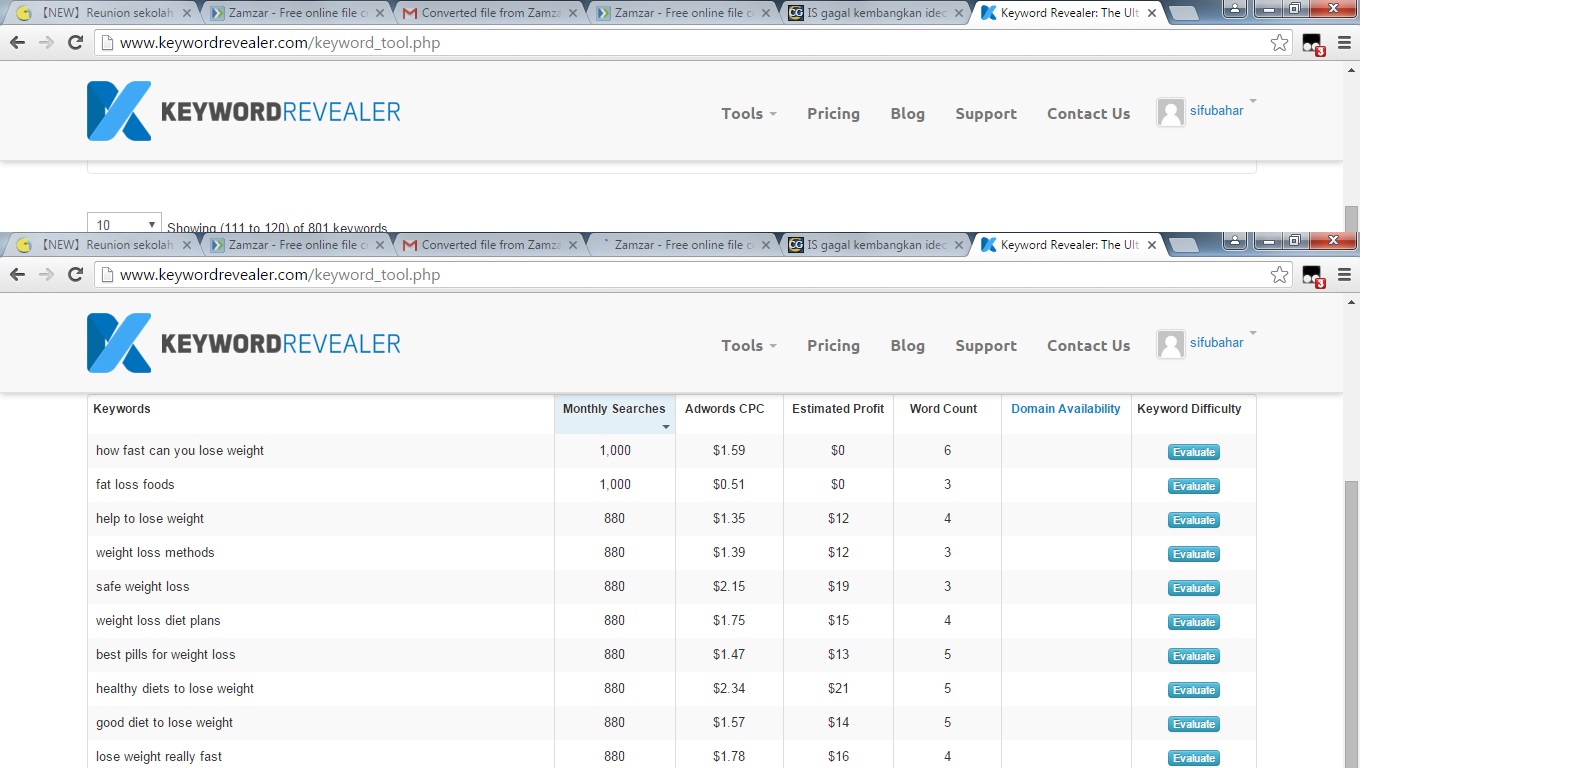Viewport: 1594px width, 768px height.
Task: Open Contact Us in the top window
Action: pos(1088,114)
